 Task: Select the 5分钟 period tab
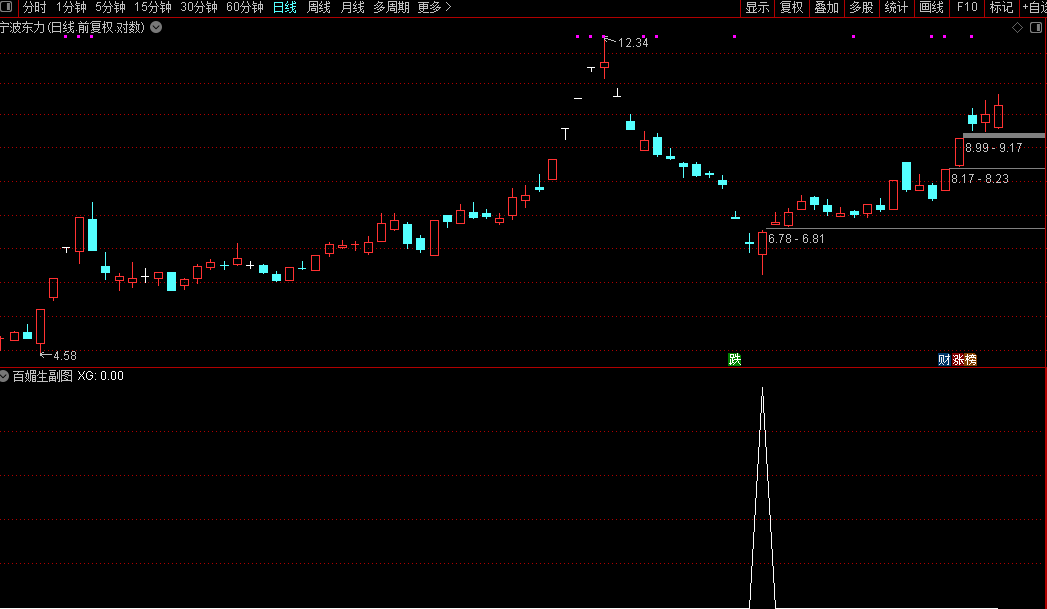point(110,7)
